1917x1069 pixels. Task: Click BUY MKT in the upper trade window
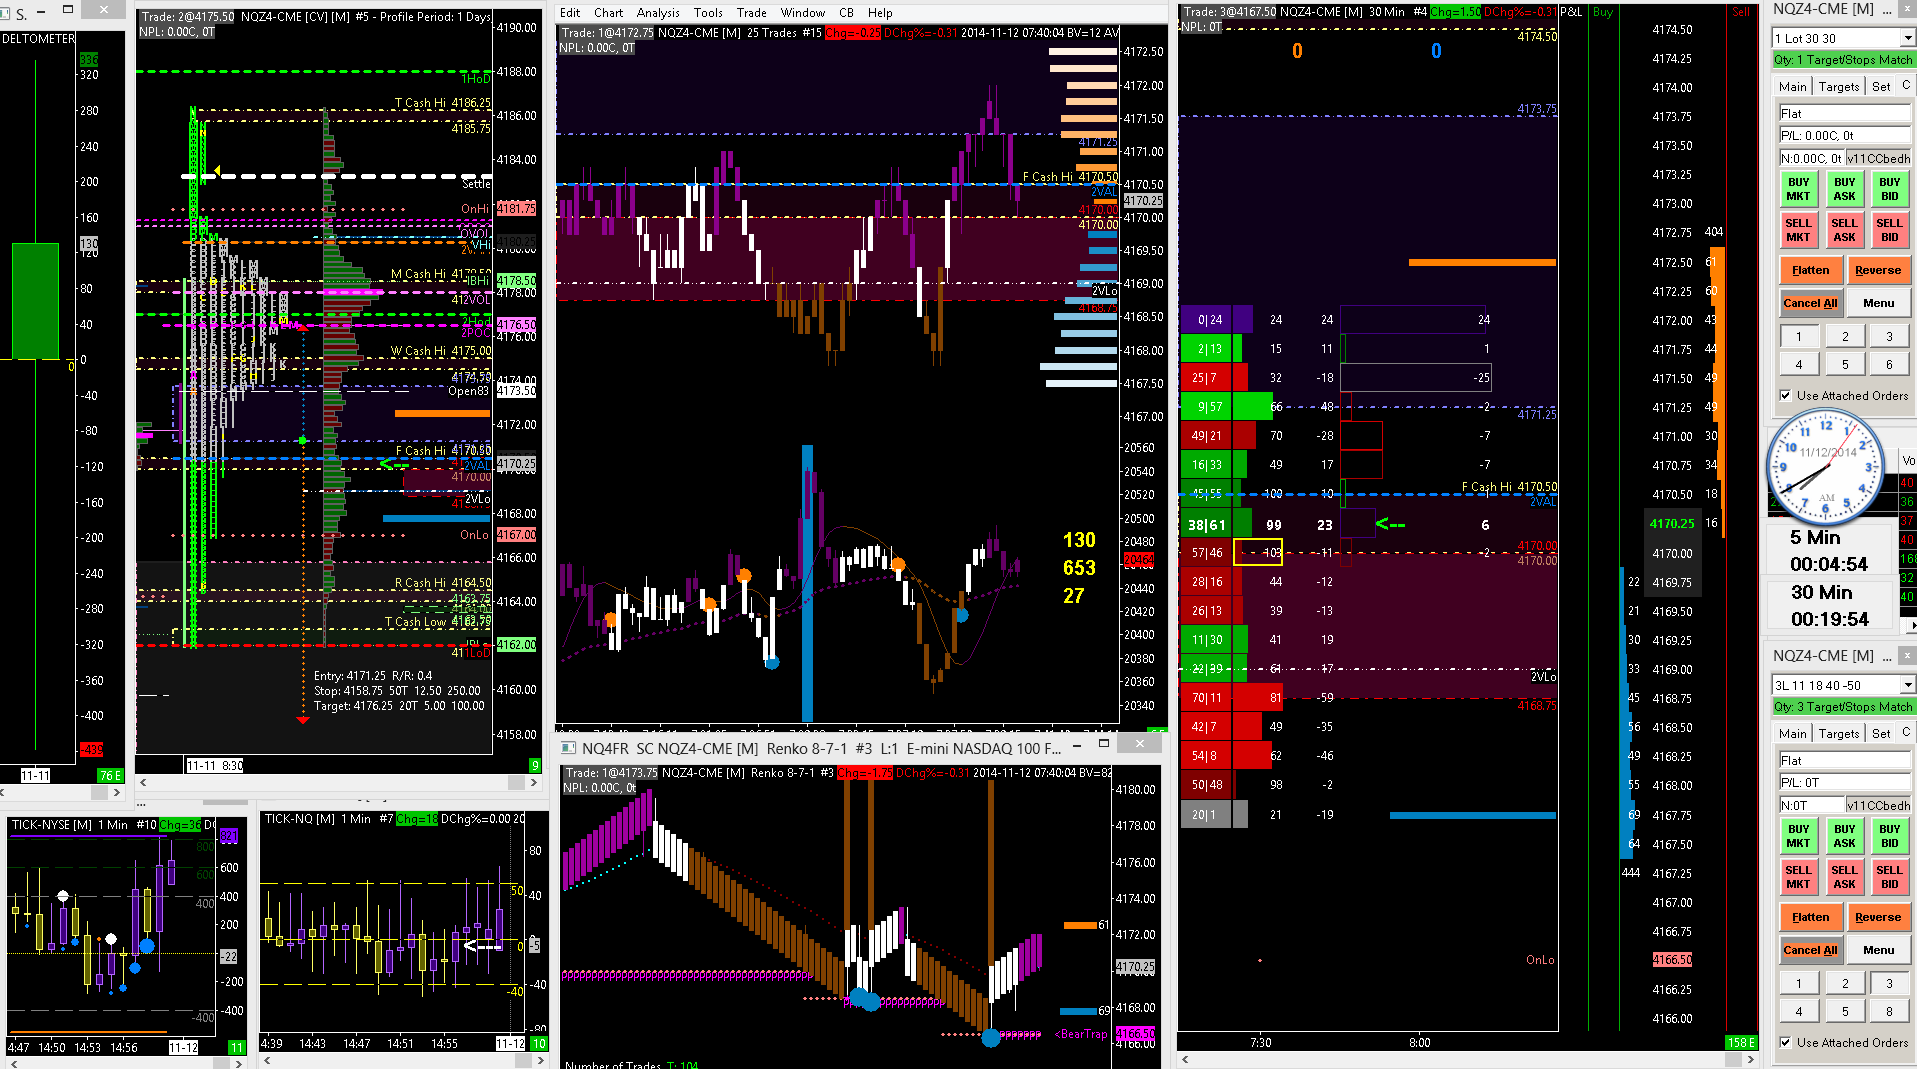pos(1798,189)
